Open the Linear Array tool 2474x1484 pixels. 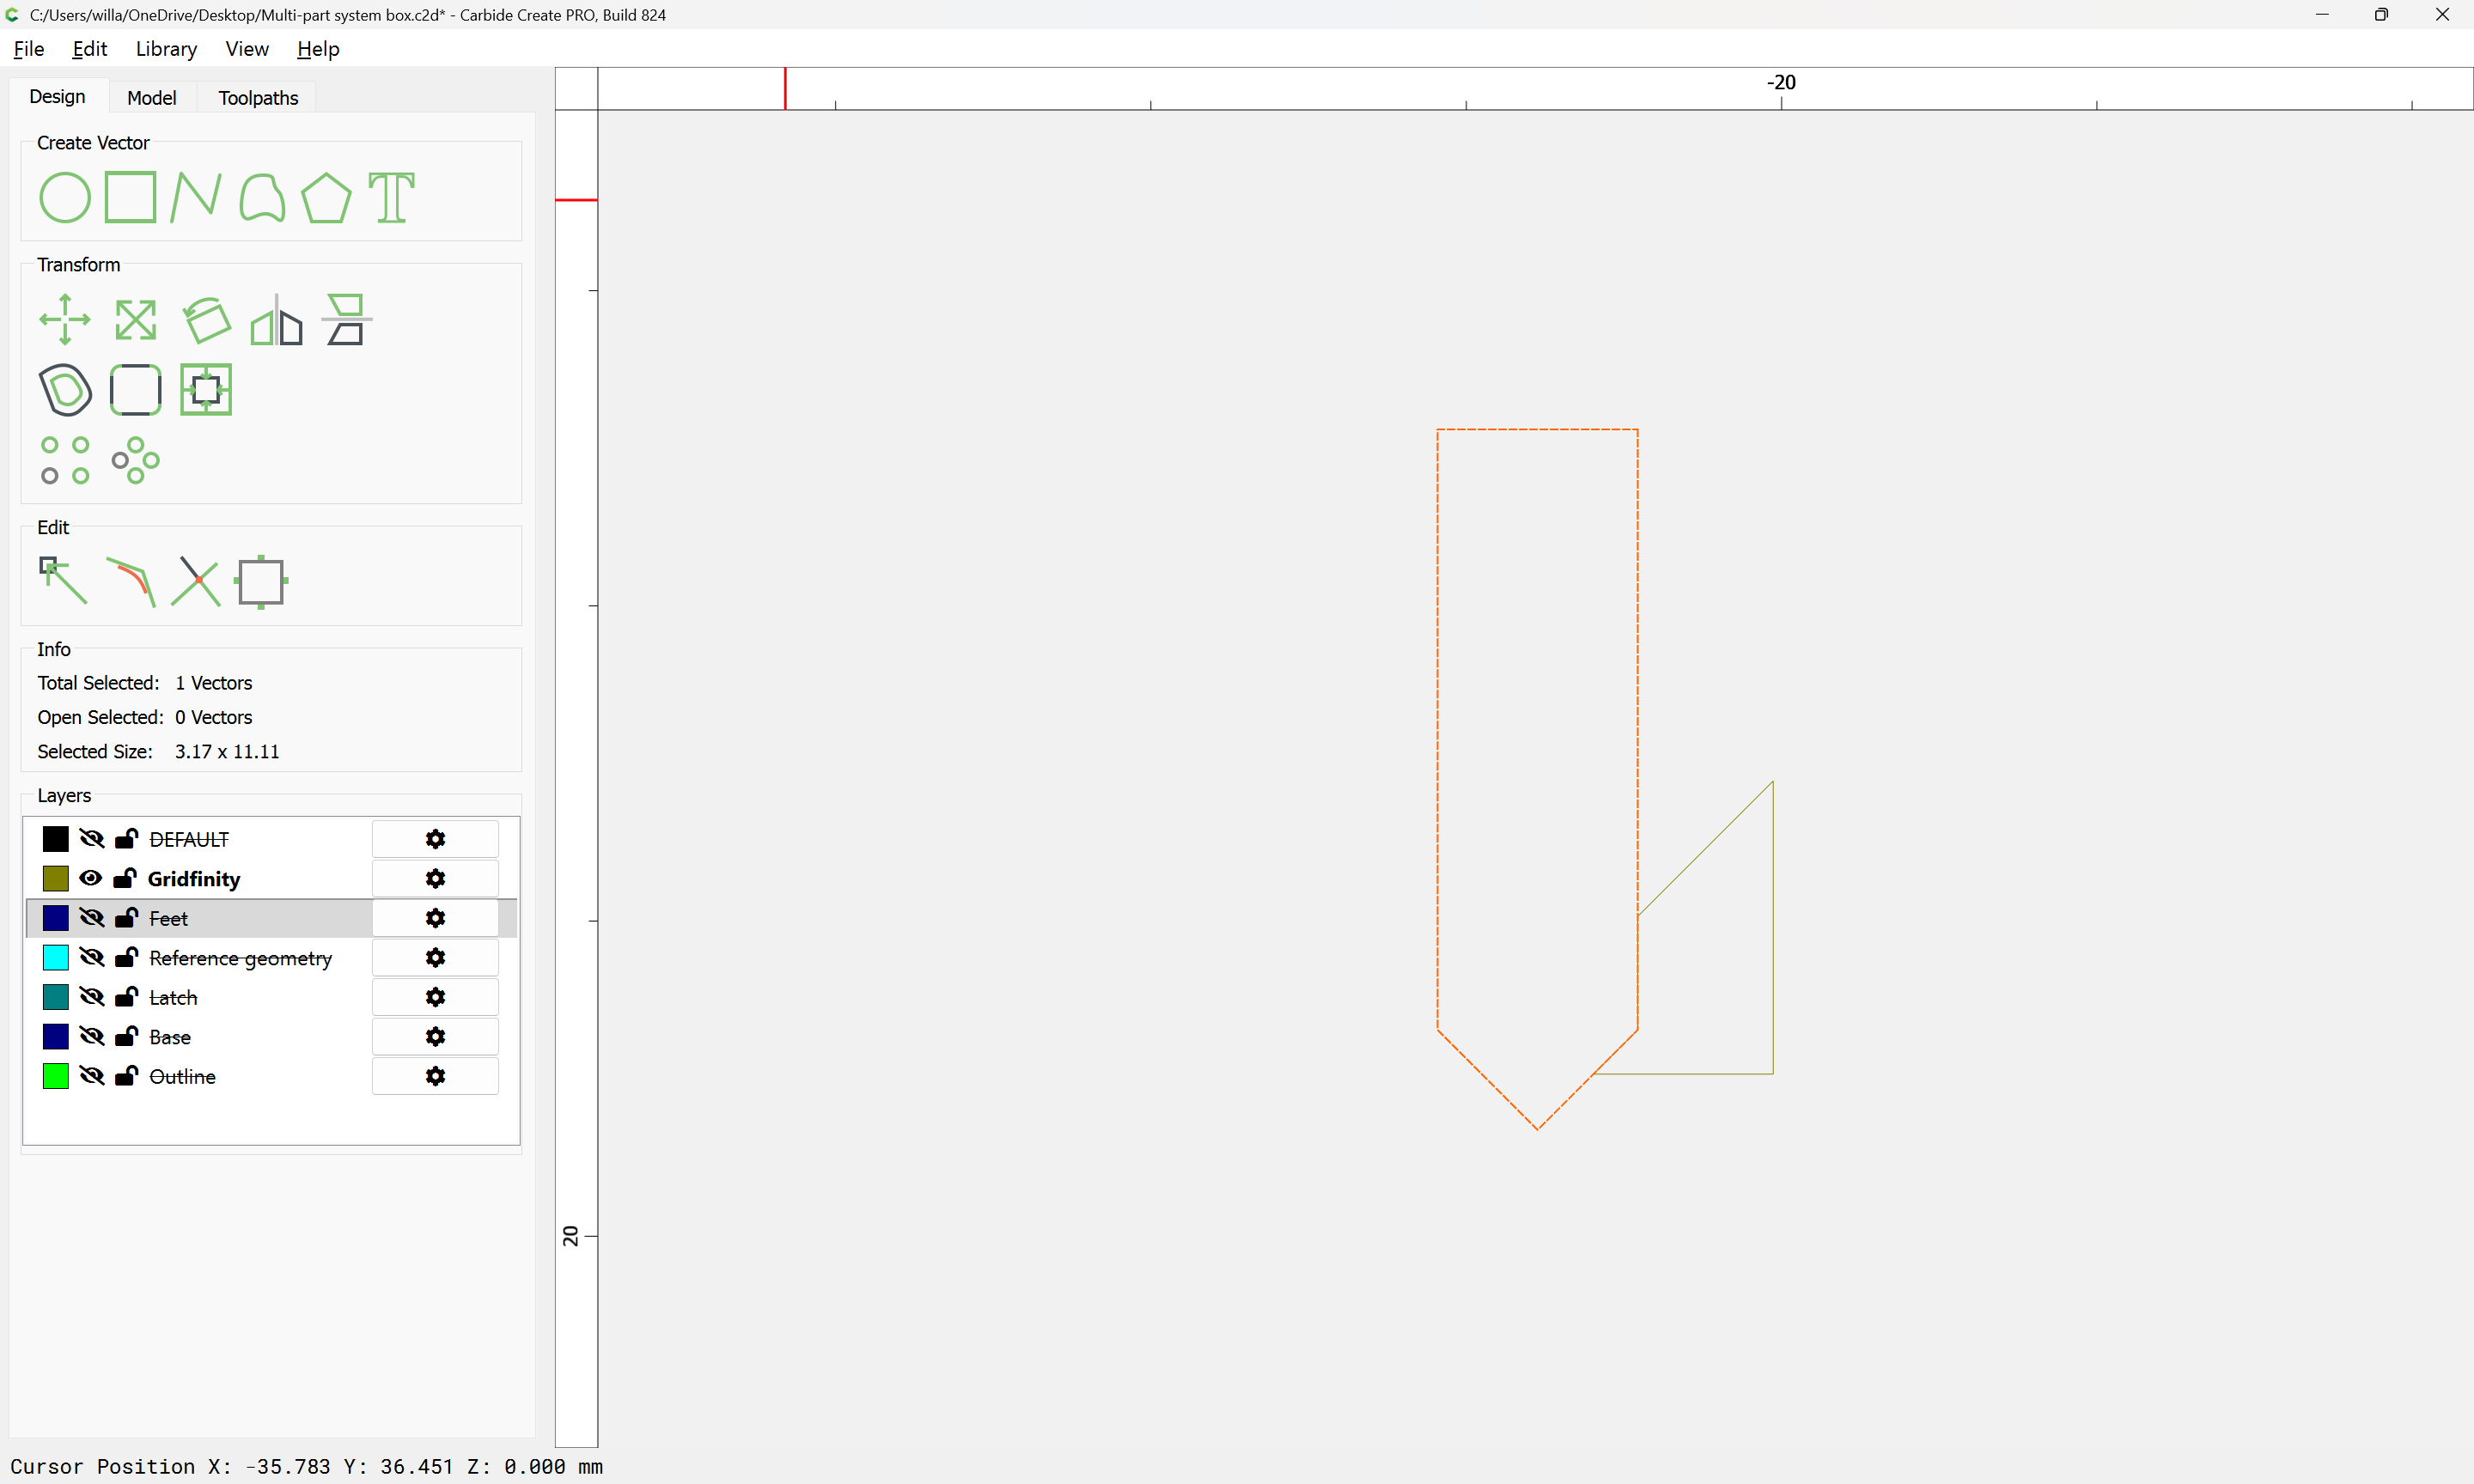coord(65,460)
